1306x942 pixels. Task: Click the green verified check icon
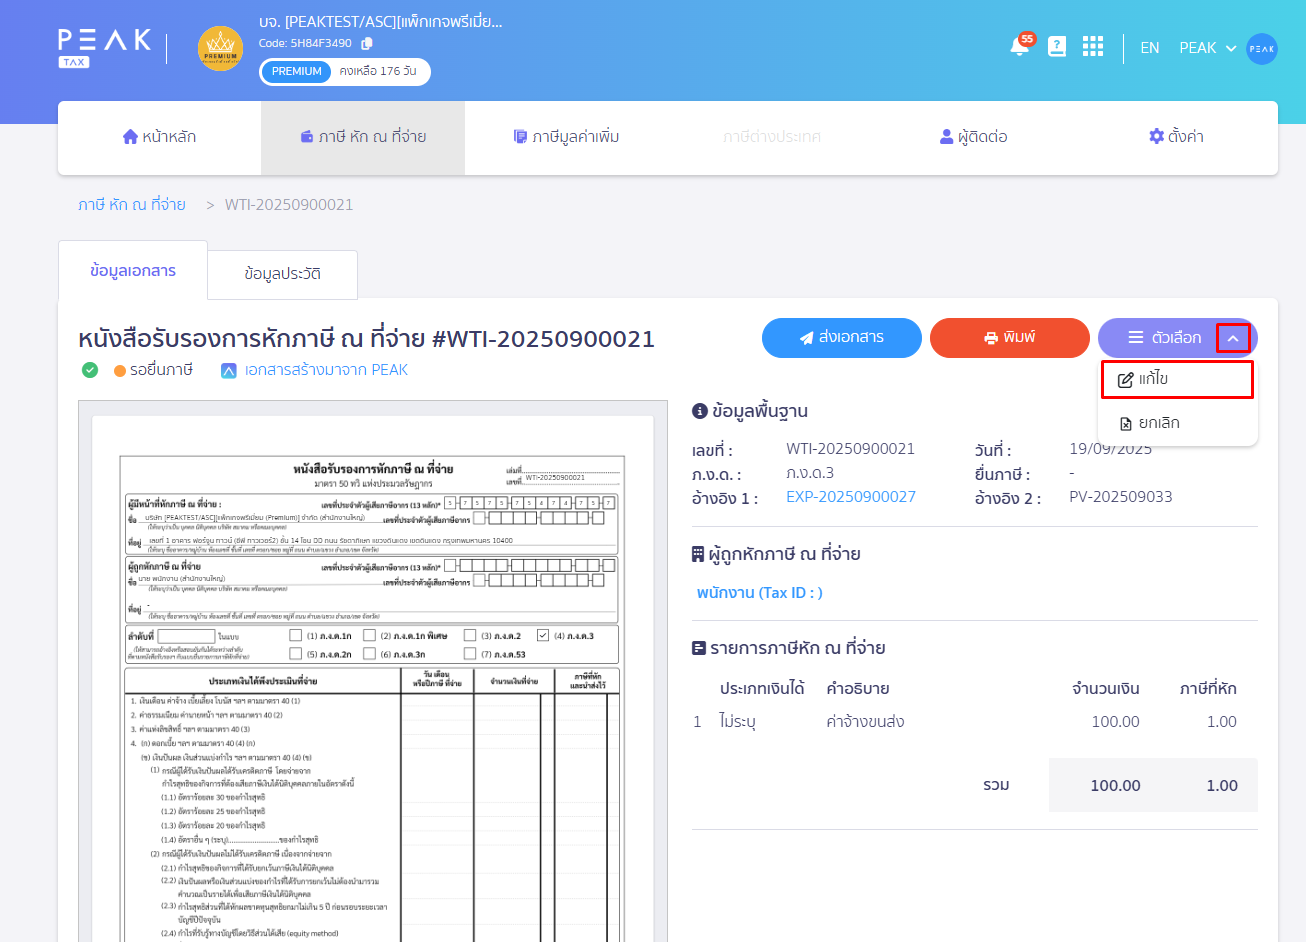click(90, 370)
